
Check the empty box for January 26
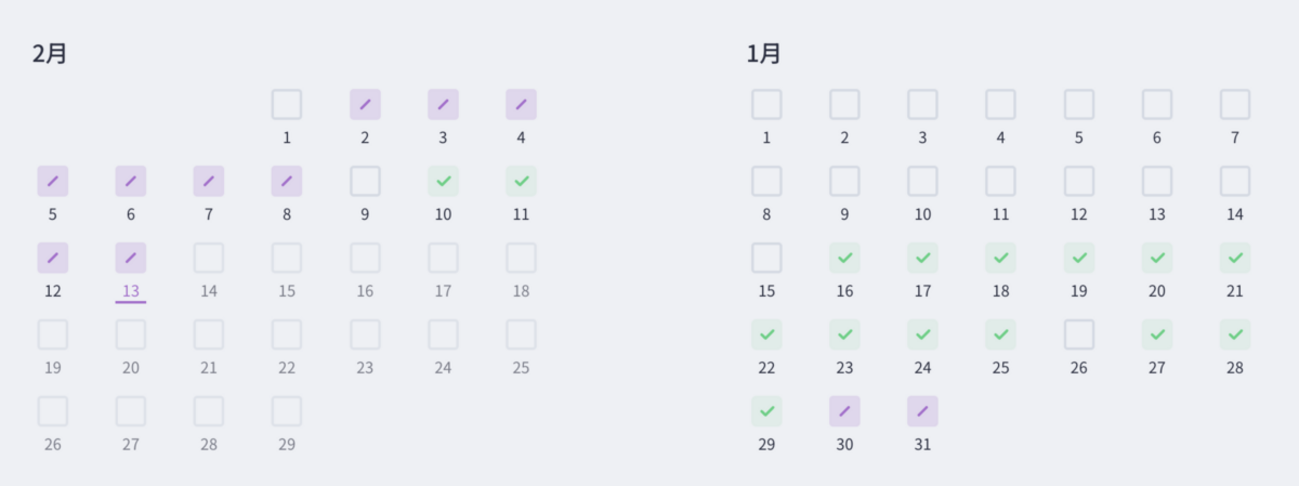(x=1079, y=334)
